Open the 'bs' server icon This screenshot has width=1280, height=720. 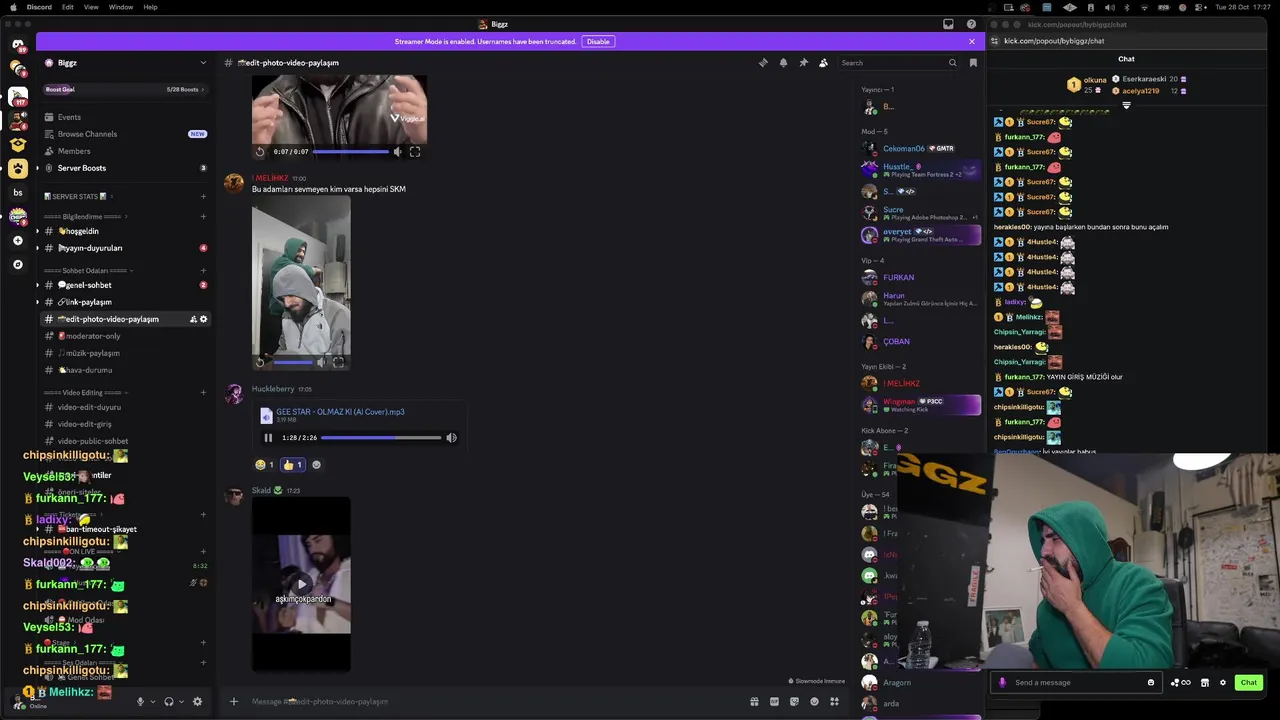[18, 192]
